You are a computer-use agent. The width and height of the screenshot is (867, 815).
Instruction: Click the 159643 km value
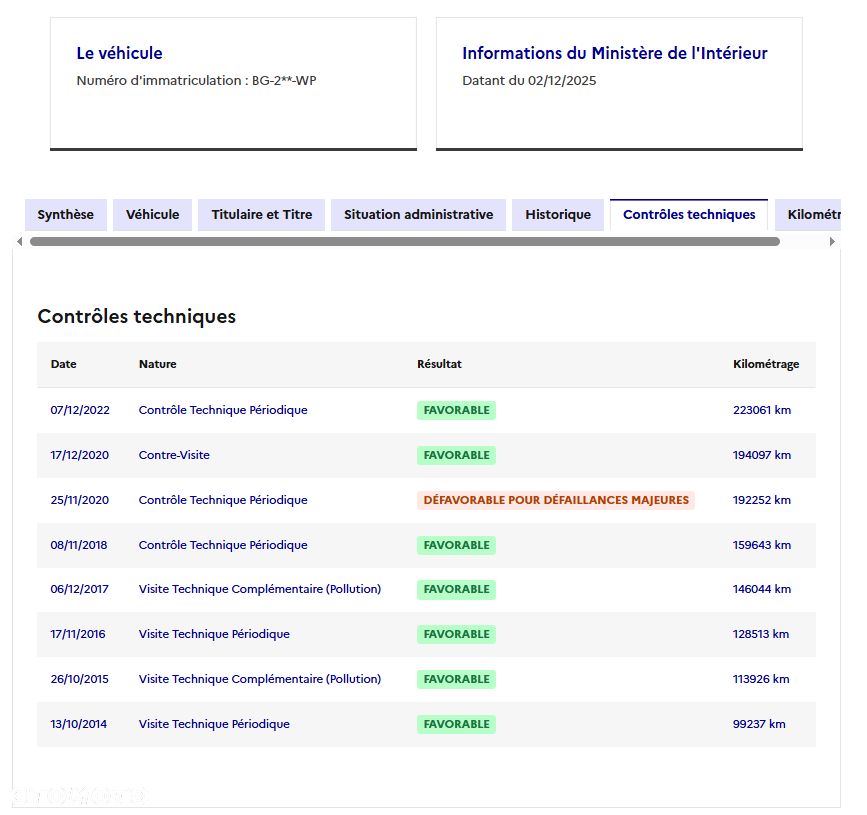[x=762, y=545]
